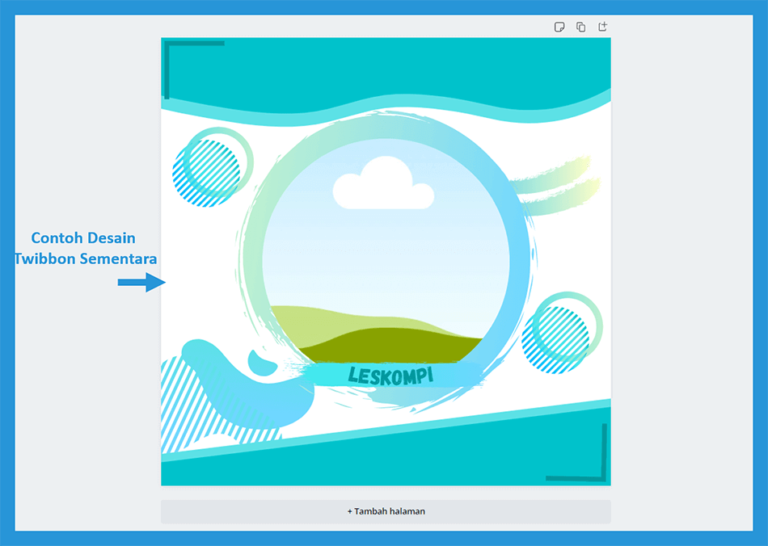Select the brush strokes at upper right
Screen dimensions: 768x546
(x=554, y=187)
